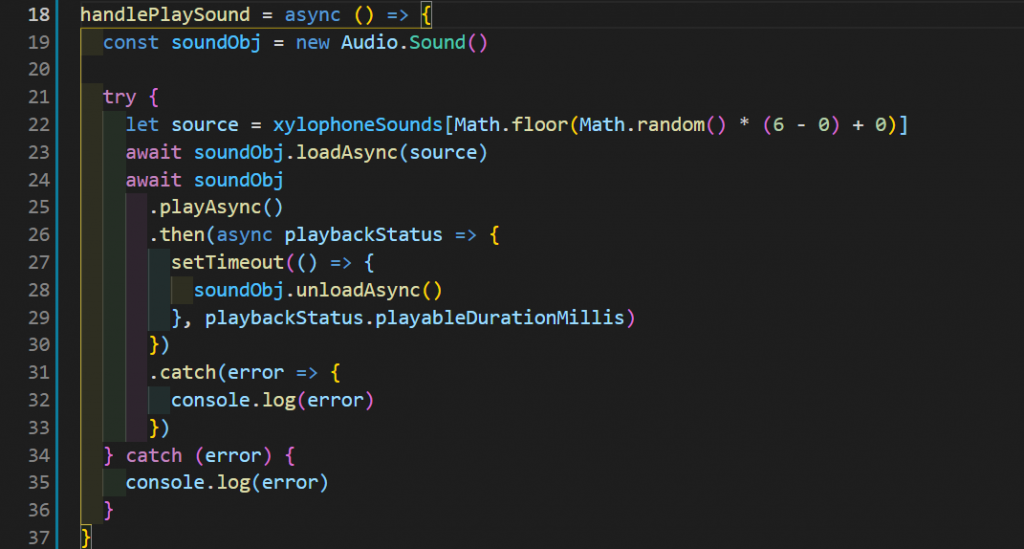
Task: Click line number 37 in the gutter
Action: [39, 539]
